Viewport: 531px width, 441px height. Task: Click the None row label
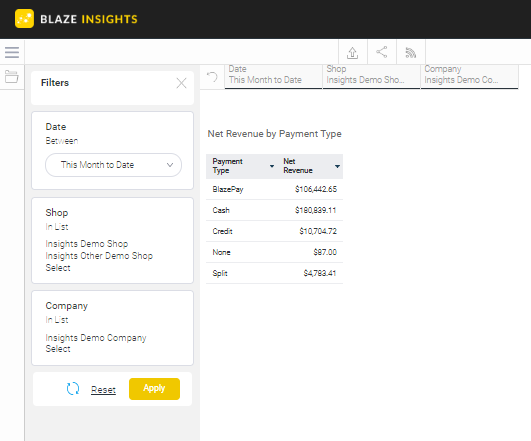(221, 252)
